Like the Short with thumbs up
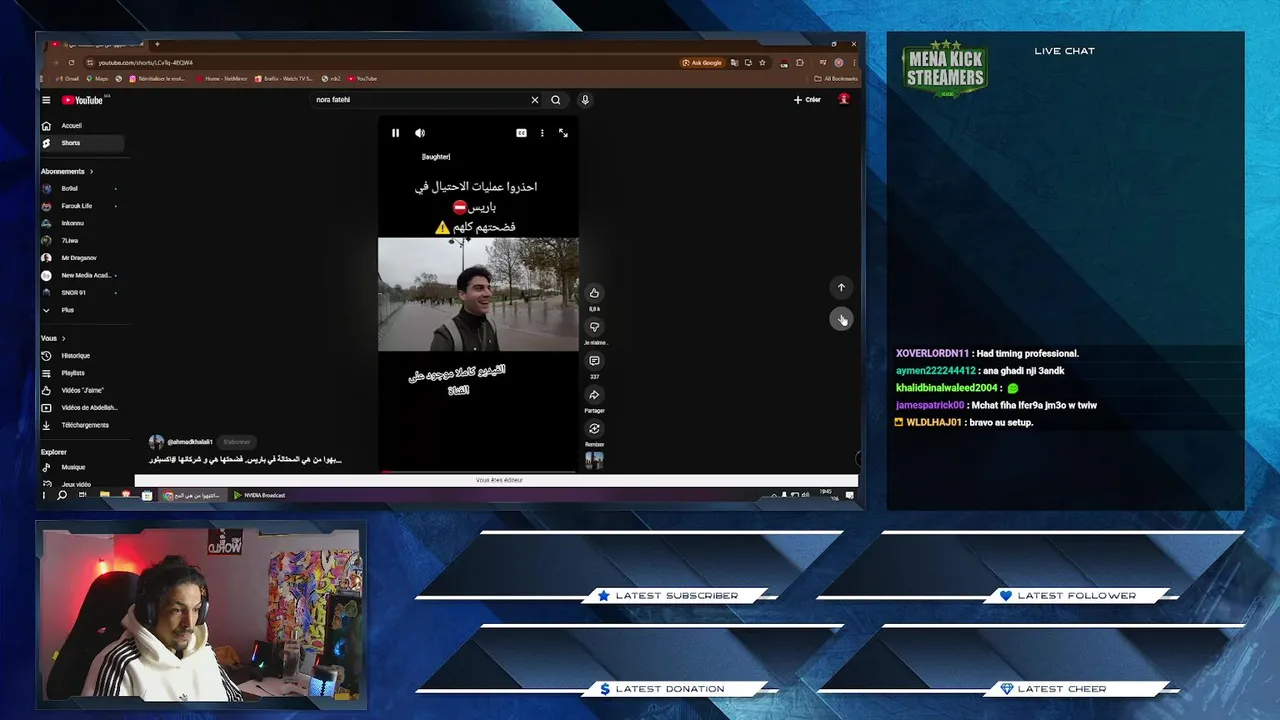The width and height of the screenshot is (1280, 720). [594, 293]
